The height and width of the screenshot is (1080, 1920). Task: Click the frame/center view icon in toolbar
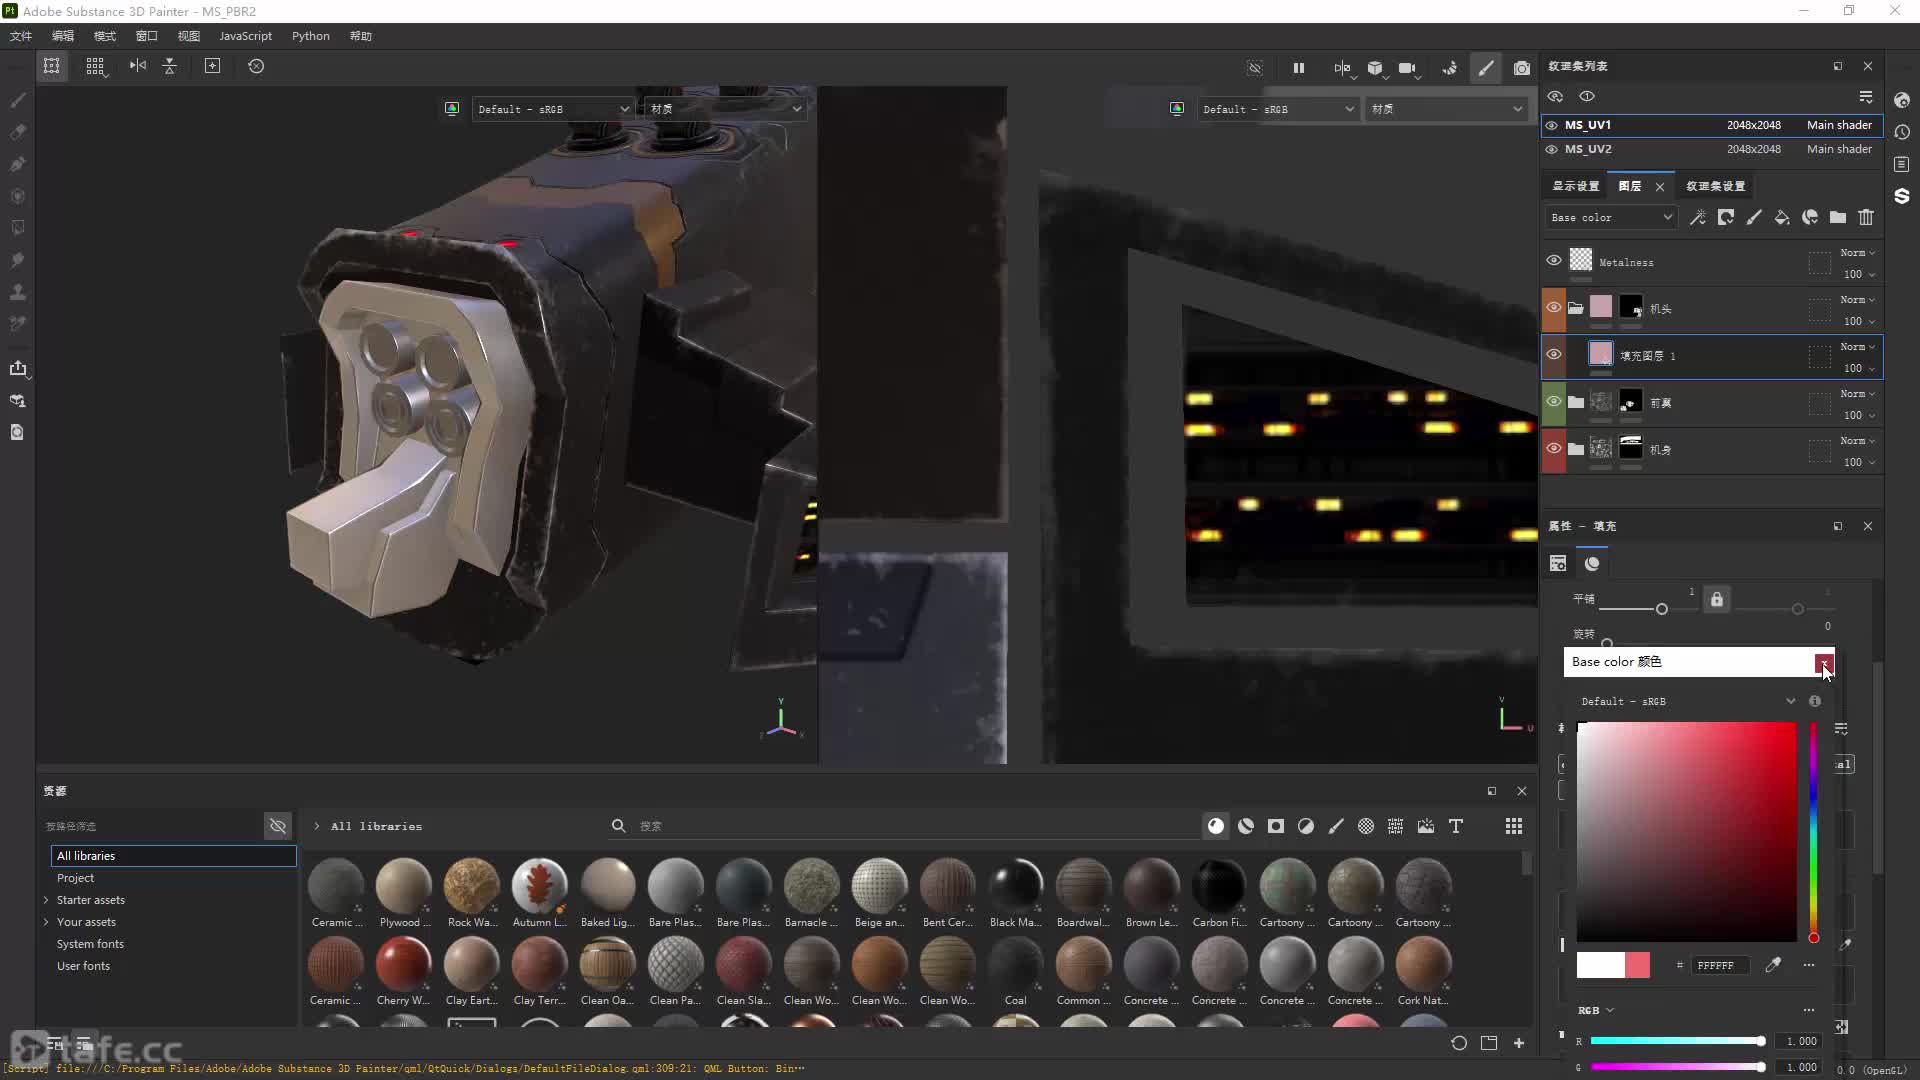tap(212, 66)
